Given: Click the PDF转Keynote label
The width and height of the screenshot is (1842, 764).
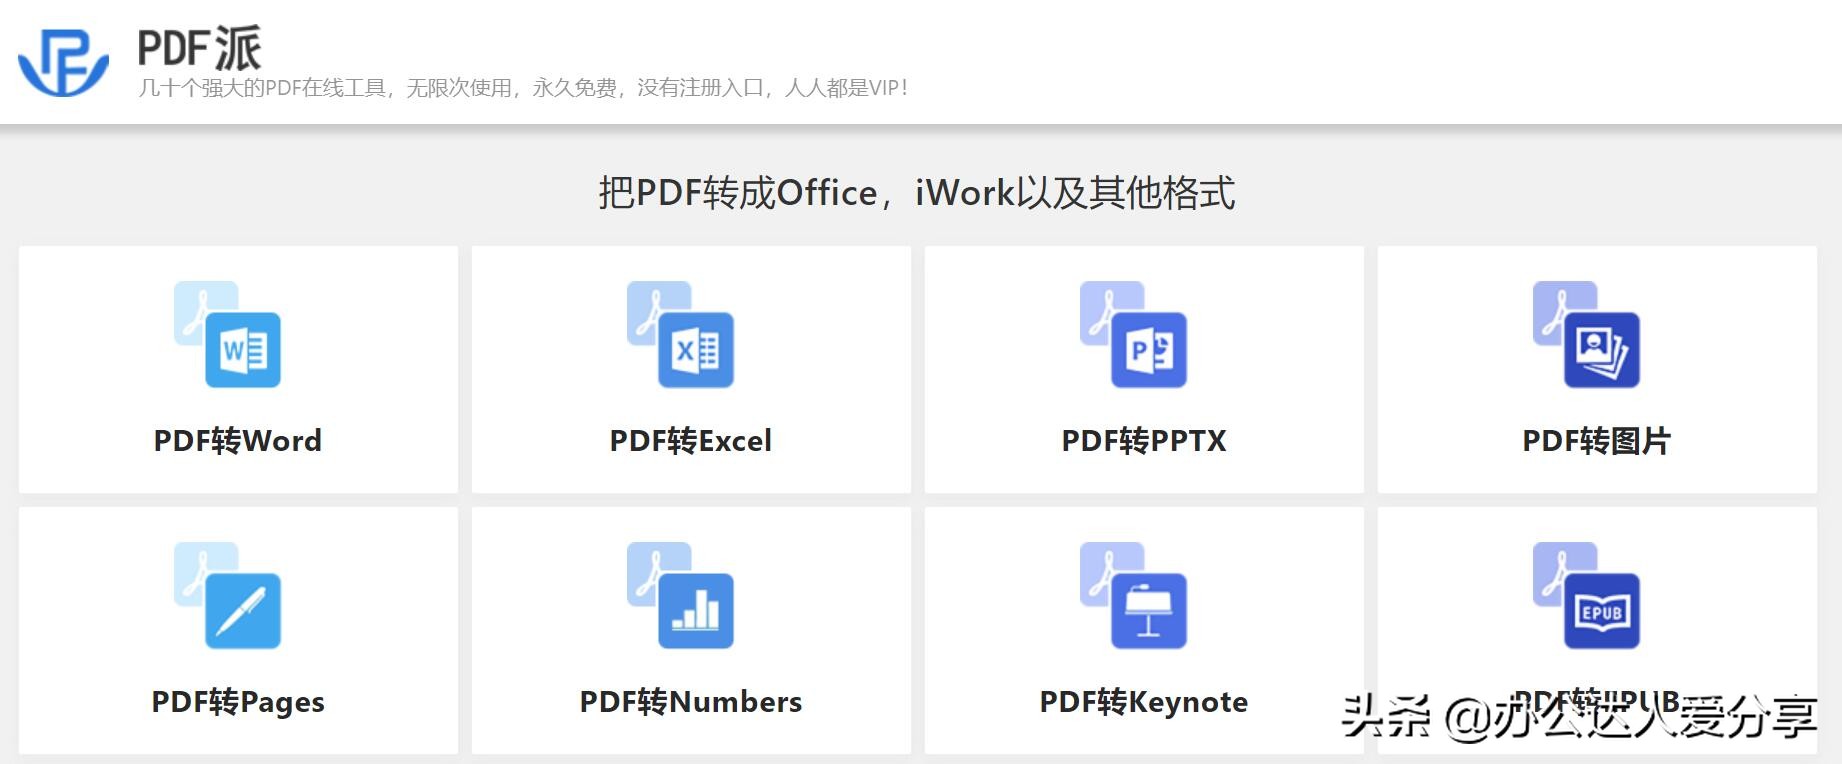Looking at the screenshot, I should [1144, 702].
